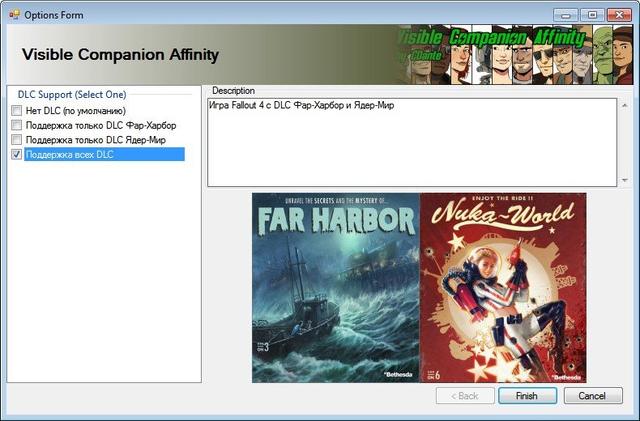This screenshot has width=640, height=421.
Task: Click the Finish button
Action: (527, 396)
